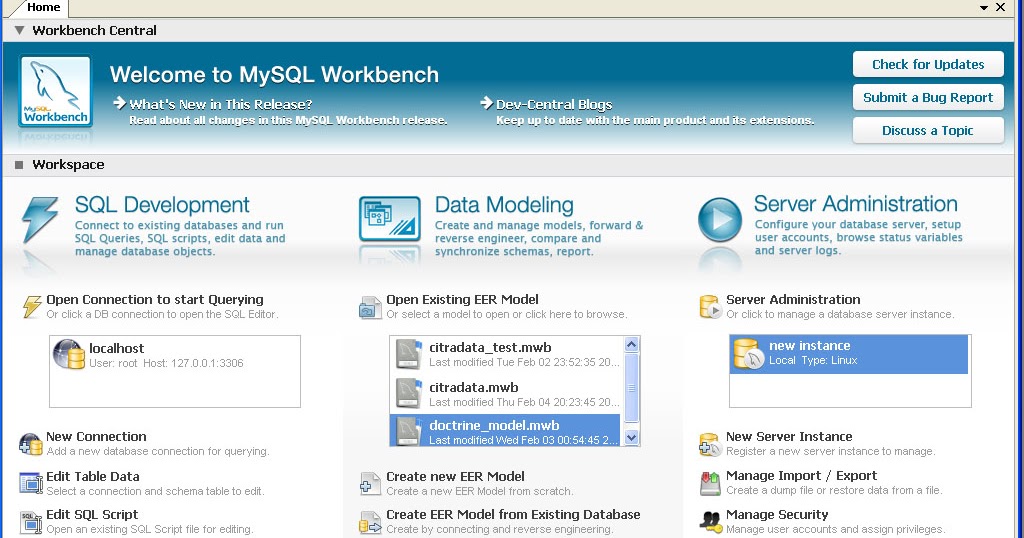This screenshot has height=538, width=1024.
Task: Click the EER model list scrollbar thumb
Action: coord(632,388)
